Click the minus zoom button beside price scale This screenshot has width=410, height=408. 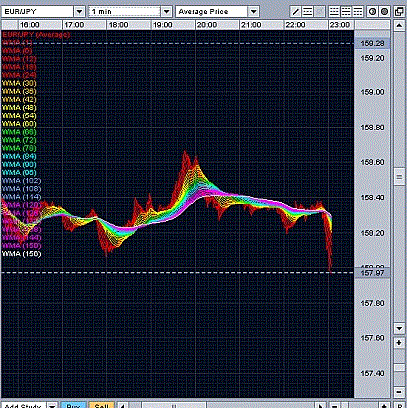[x=399, y=391]
